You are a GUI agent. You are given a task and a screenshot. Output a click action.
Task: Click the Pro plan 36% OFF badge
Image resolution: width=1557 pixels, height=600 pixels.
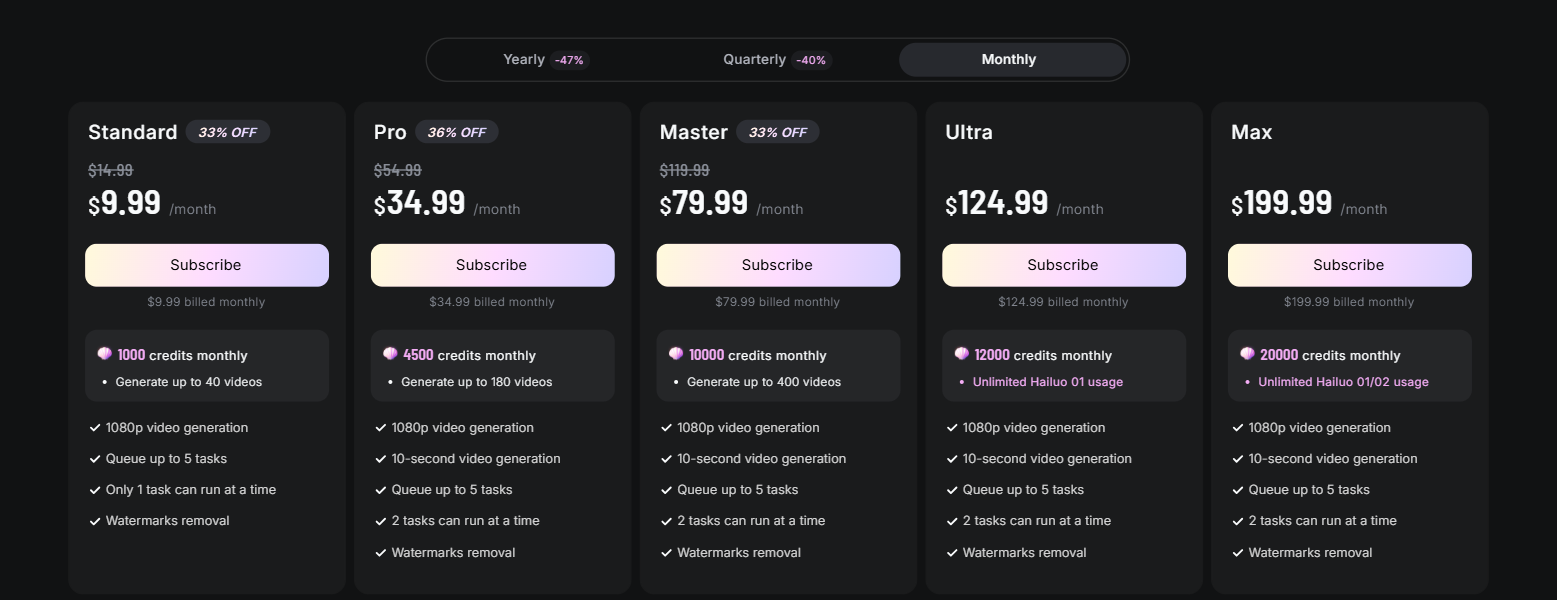(x=457, y=132)
